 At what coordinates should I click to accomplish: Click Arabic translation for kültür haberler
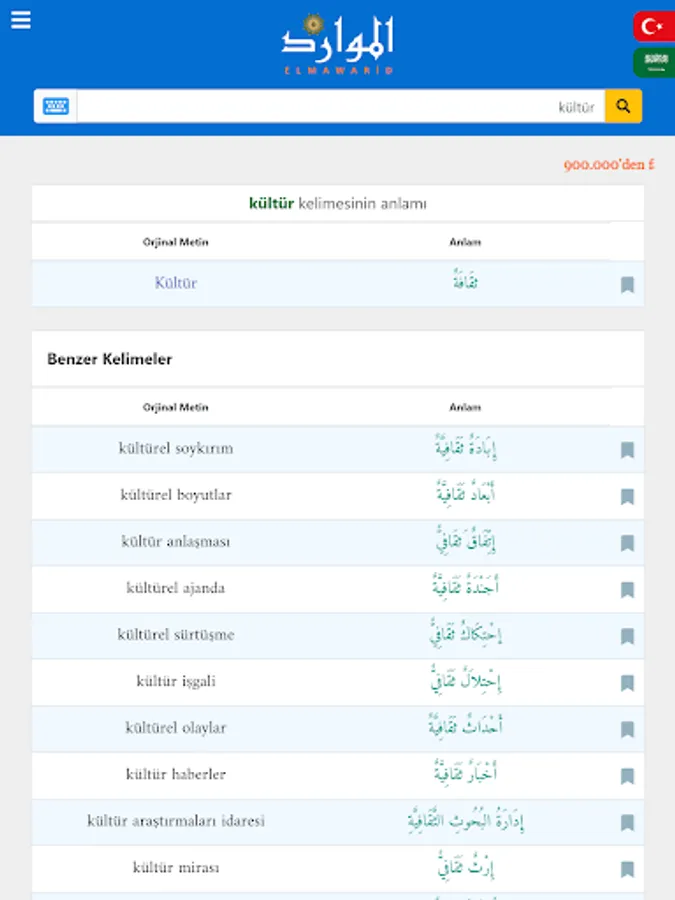(465, 773)
